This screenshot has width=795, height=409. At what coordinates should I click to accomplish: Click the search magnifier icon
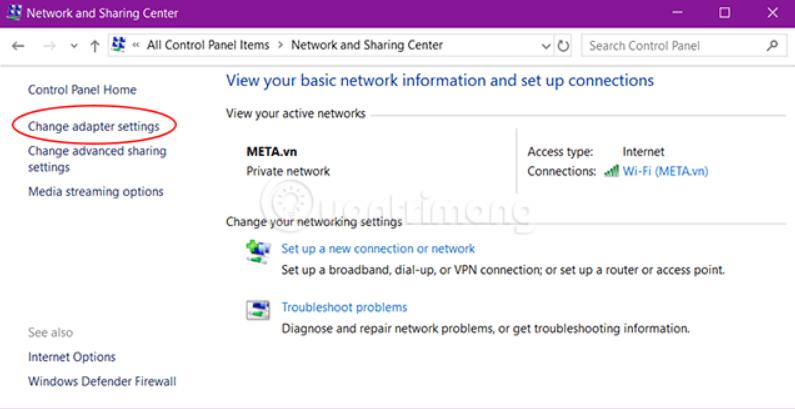(x=772, y=46)
